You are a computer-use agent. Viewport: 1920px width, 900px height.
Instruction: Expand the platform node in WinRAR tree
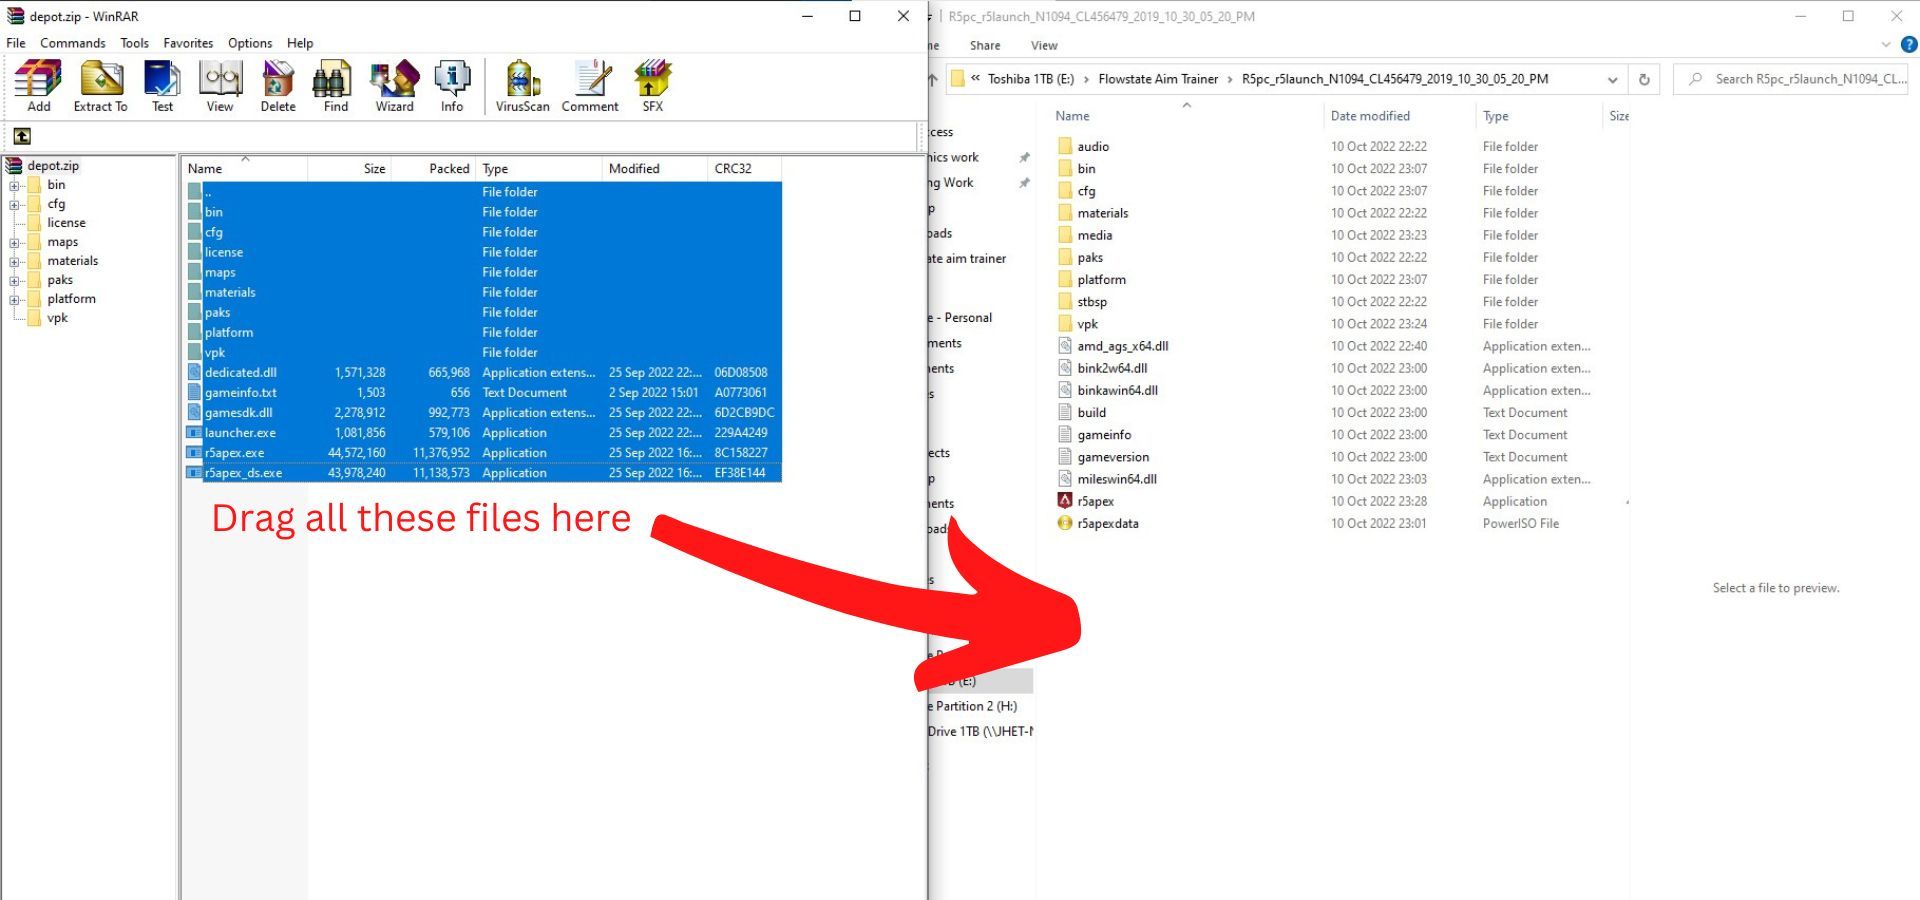coord(15,299)
